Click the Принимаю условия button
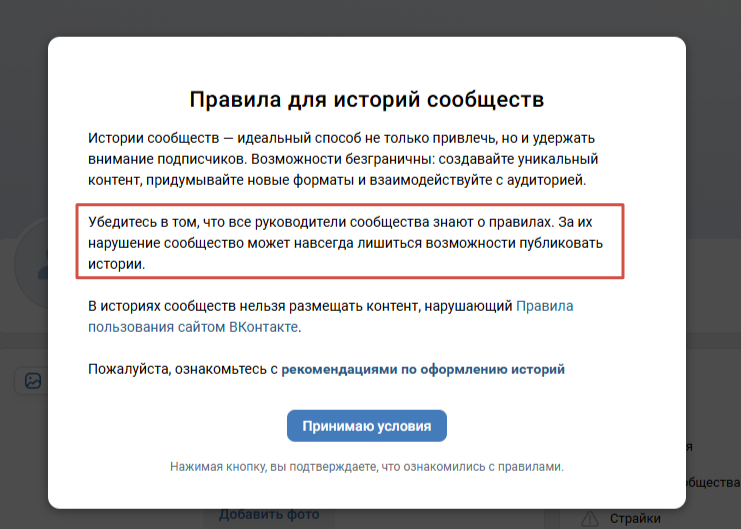The width and height of the screenshot is (741, 529). (x=366, y=426)
